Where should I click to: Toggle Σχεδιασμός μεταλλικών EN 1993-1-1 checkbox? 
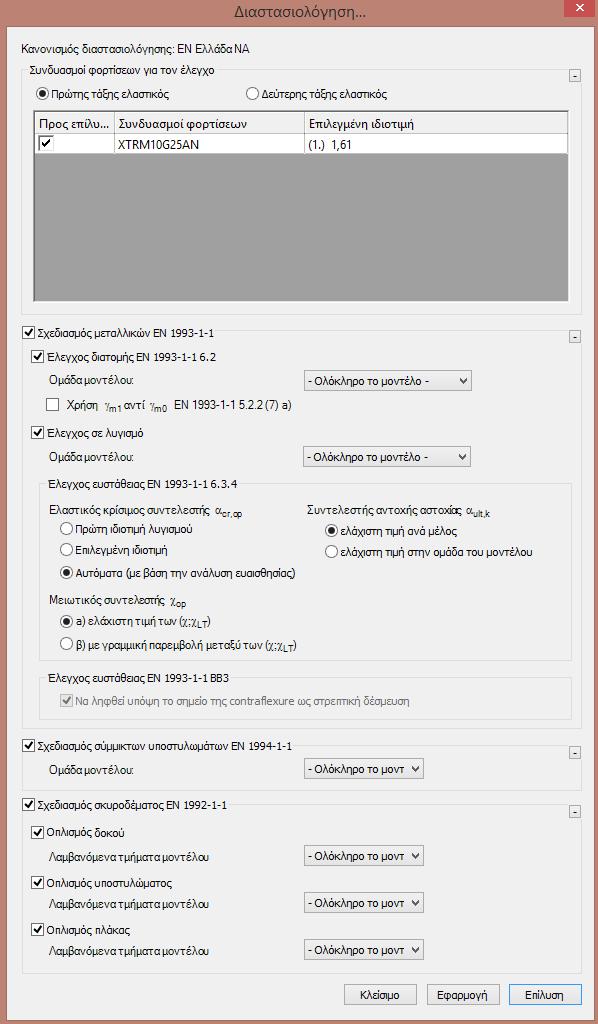click(28, 333)
